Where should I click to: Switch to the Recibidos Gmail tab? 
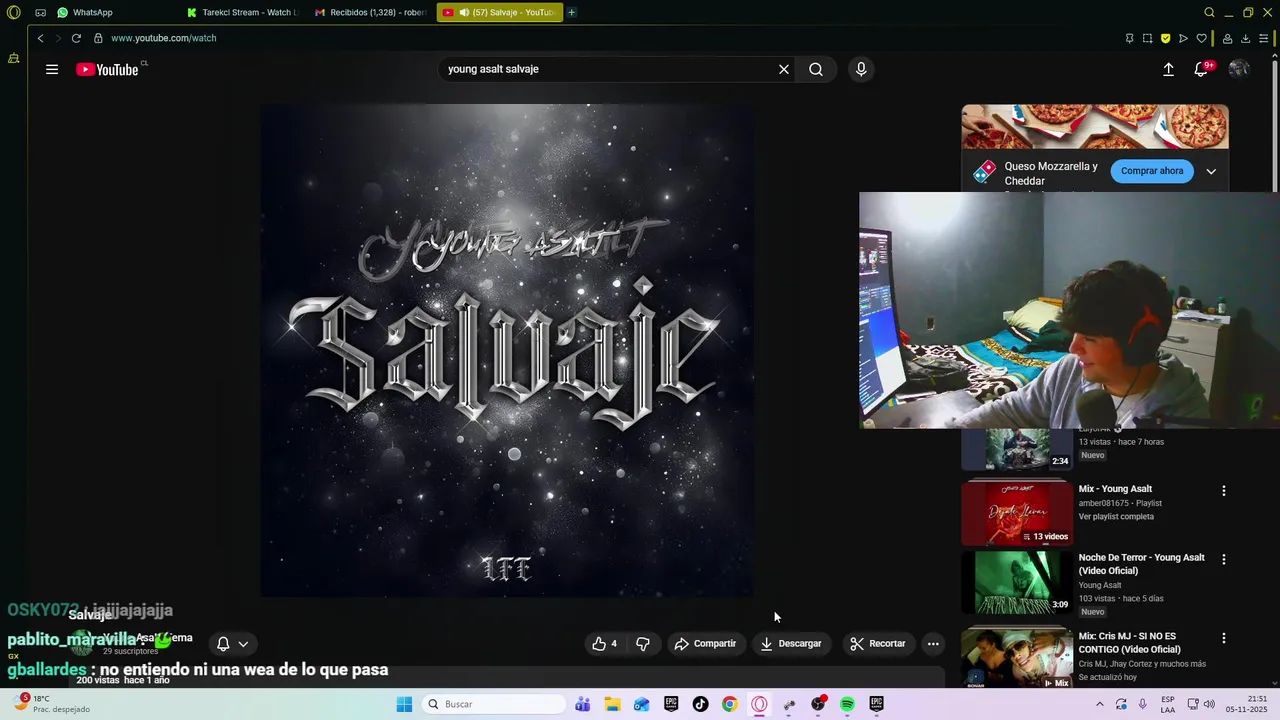(x=370, y=13)
